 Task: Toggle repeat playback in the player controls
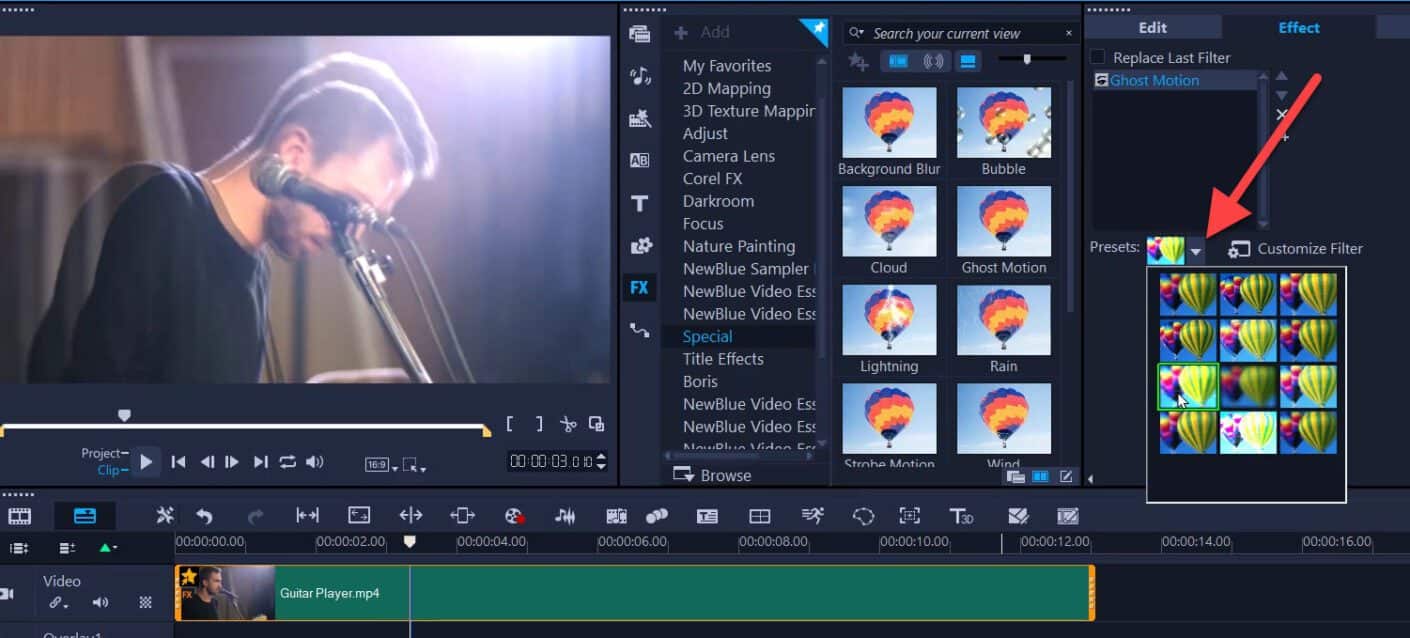pyautogui.click(x=288, y=462)
